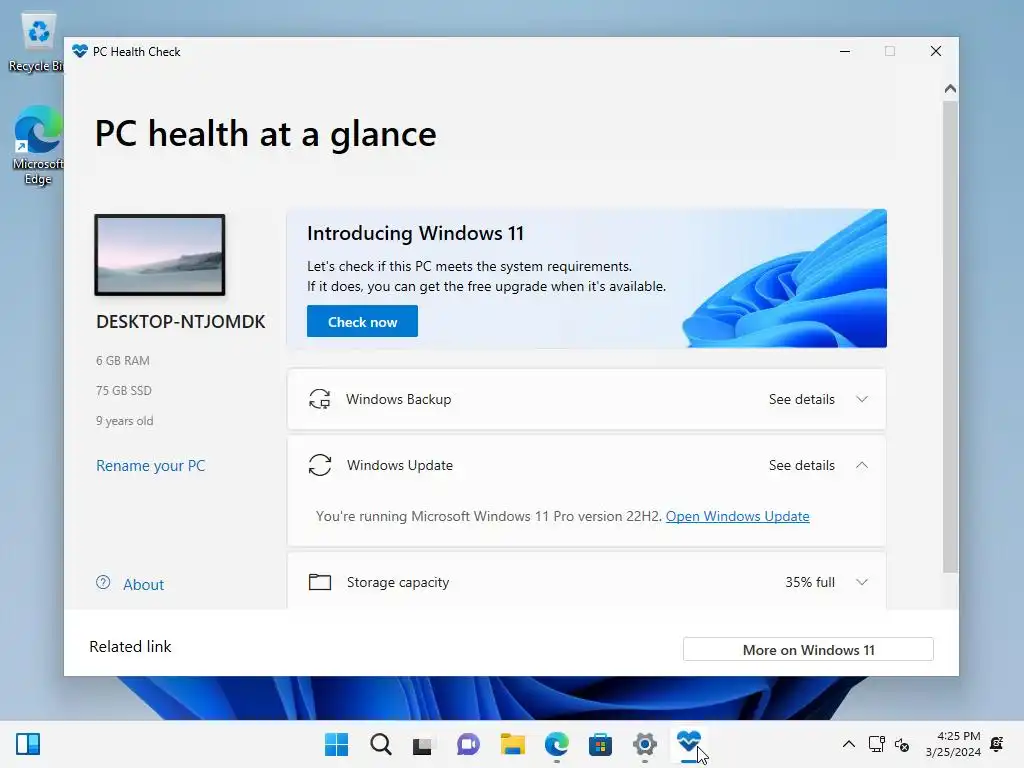Click the DESKTOP-NTJOMDK computer name

(181, 322)
